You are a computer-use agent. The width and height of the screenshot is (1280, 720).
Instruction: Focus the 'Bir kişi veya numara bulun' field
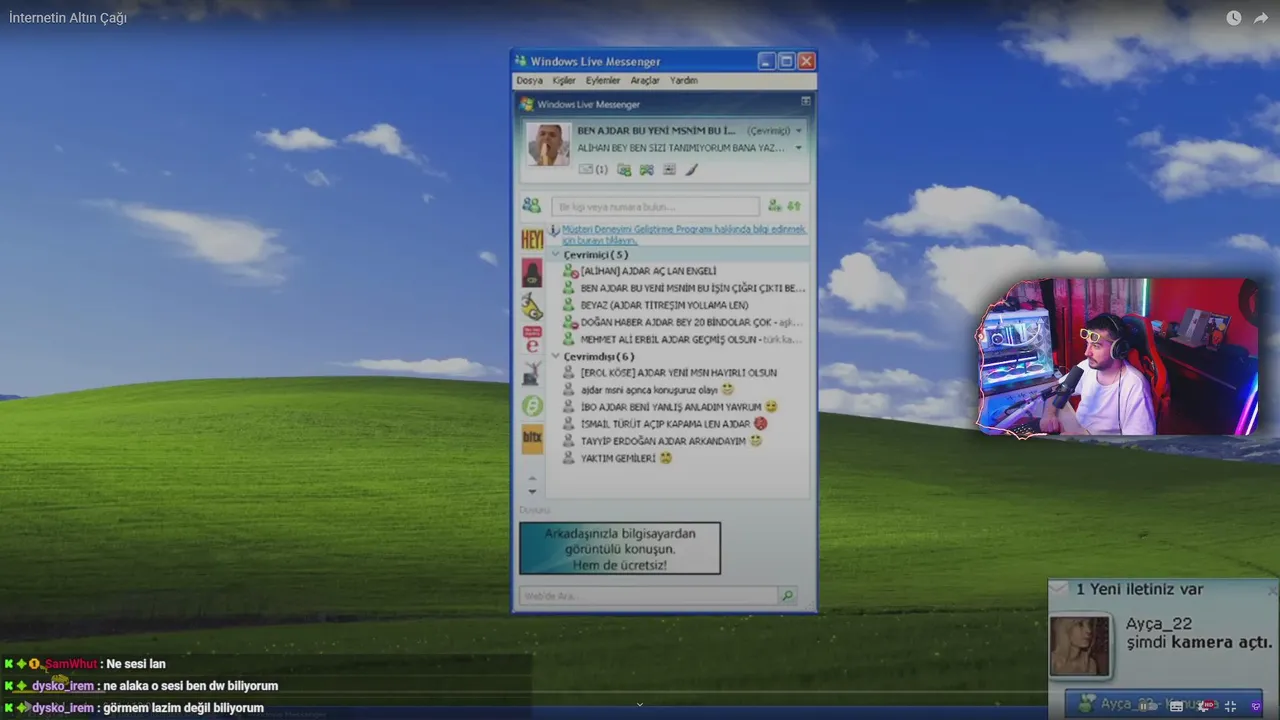[655, 206]
